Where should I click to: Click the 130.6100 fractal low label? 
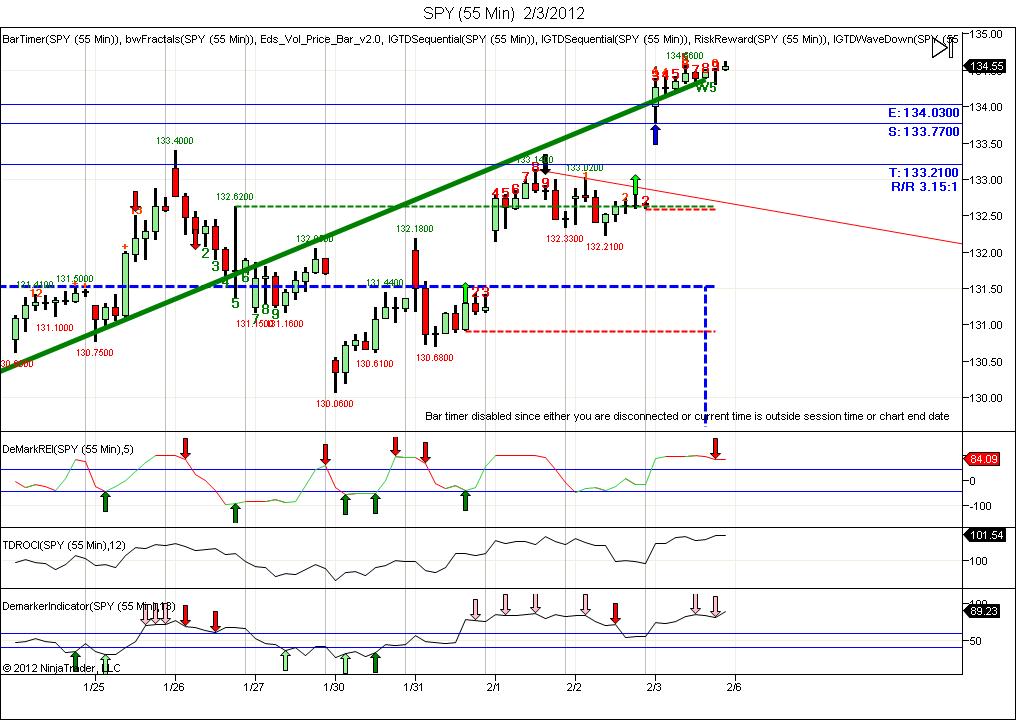point(375,364)
